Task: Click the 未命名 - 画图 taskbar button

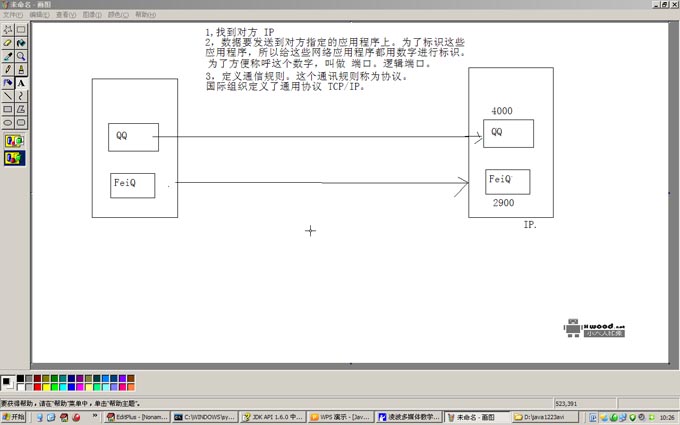Action: point(477,417)
